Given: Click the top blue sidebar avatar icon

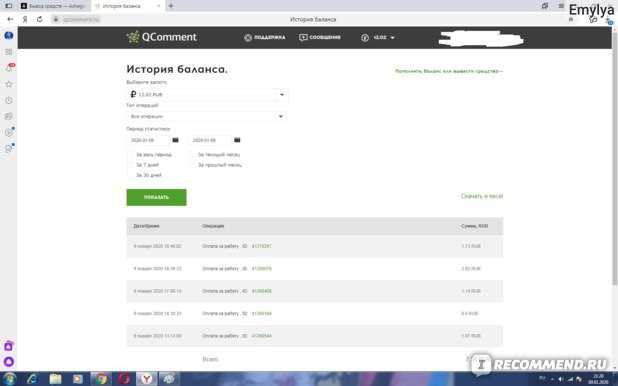Looking at the screenshot, I should (9, 35).
